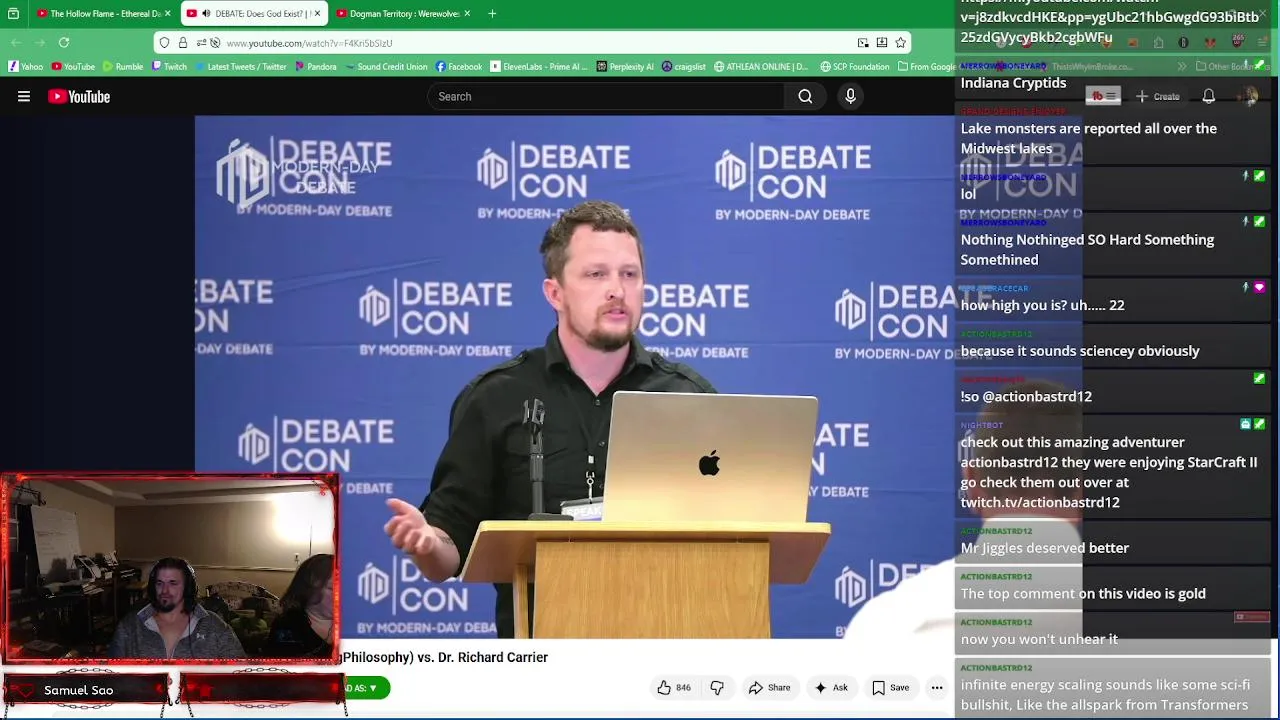Click the 'Indiana Cryptids' chat text
The width and height of the screenshot is (1280, 720).
(1013, 83)
